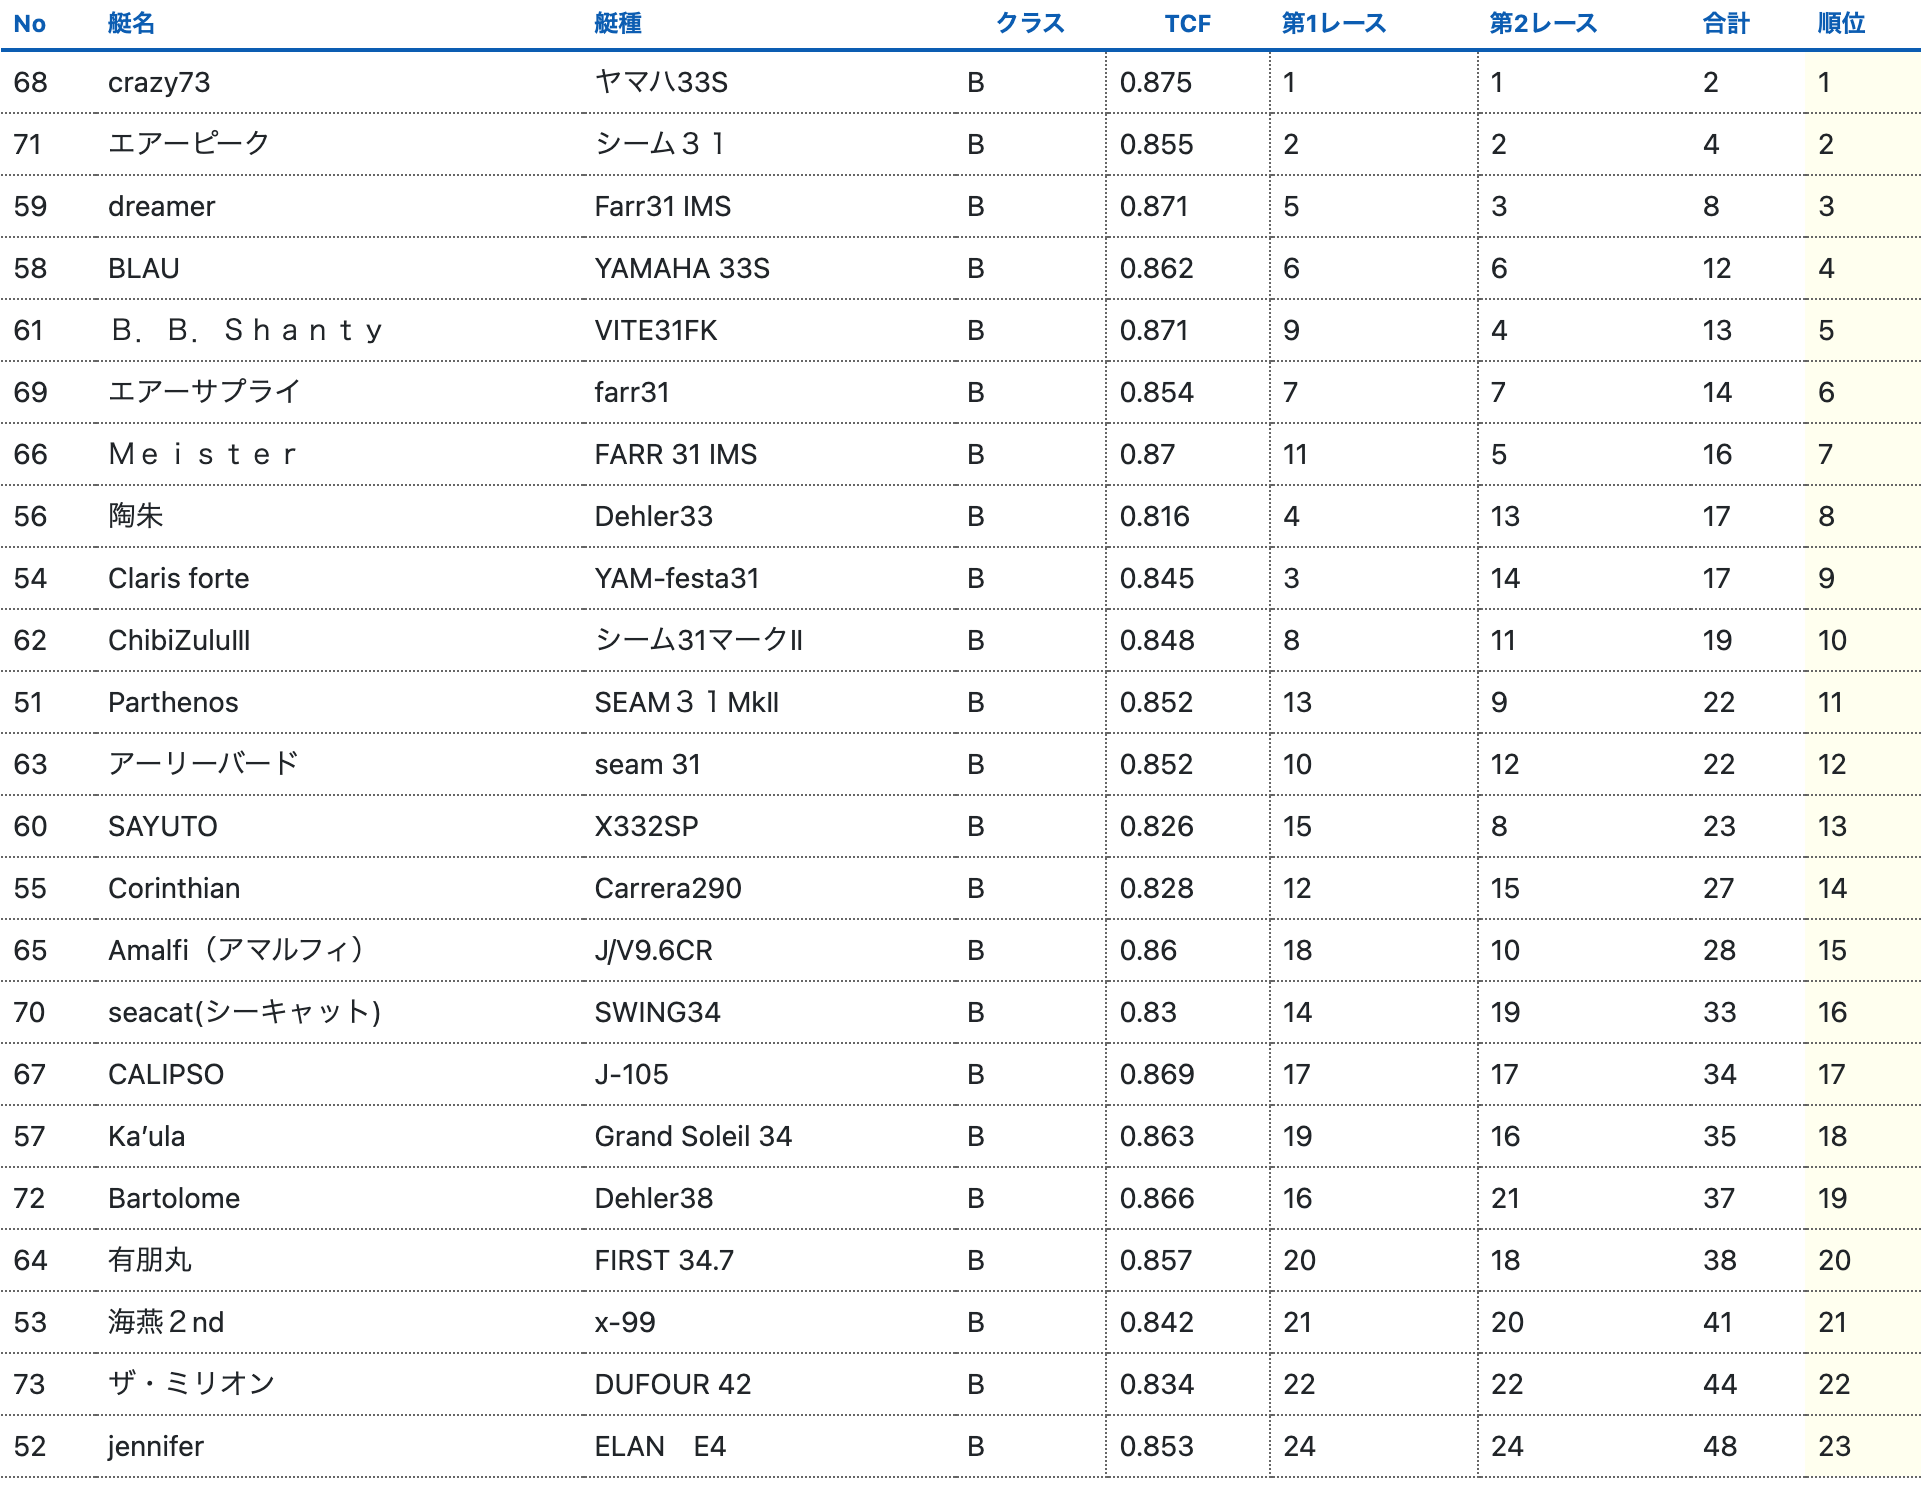Screen dimensions: 1922x1496
Task: Click the DUFOUR 42 boat type
Action: 672,1385
